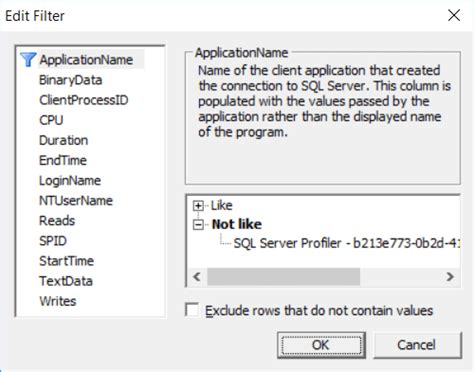Click the horizontal scrollbar thumb

[283, 277]
